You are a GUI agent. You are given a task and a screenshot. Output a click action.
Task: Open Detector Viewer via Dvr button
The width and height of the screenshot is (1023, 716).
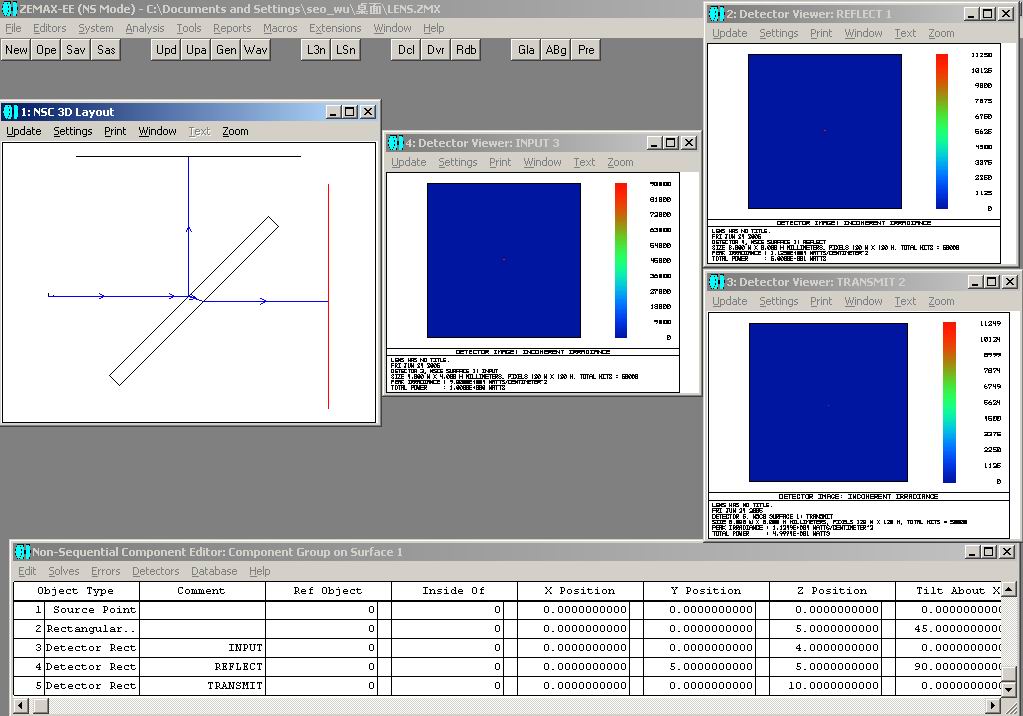click(436, 50)
